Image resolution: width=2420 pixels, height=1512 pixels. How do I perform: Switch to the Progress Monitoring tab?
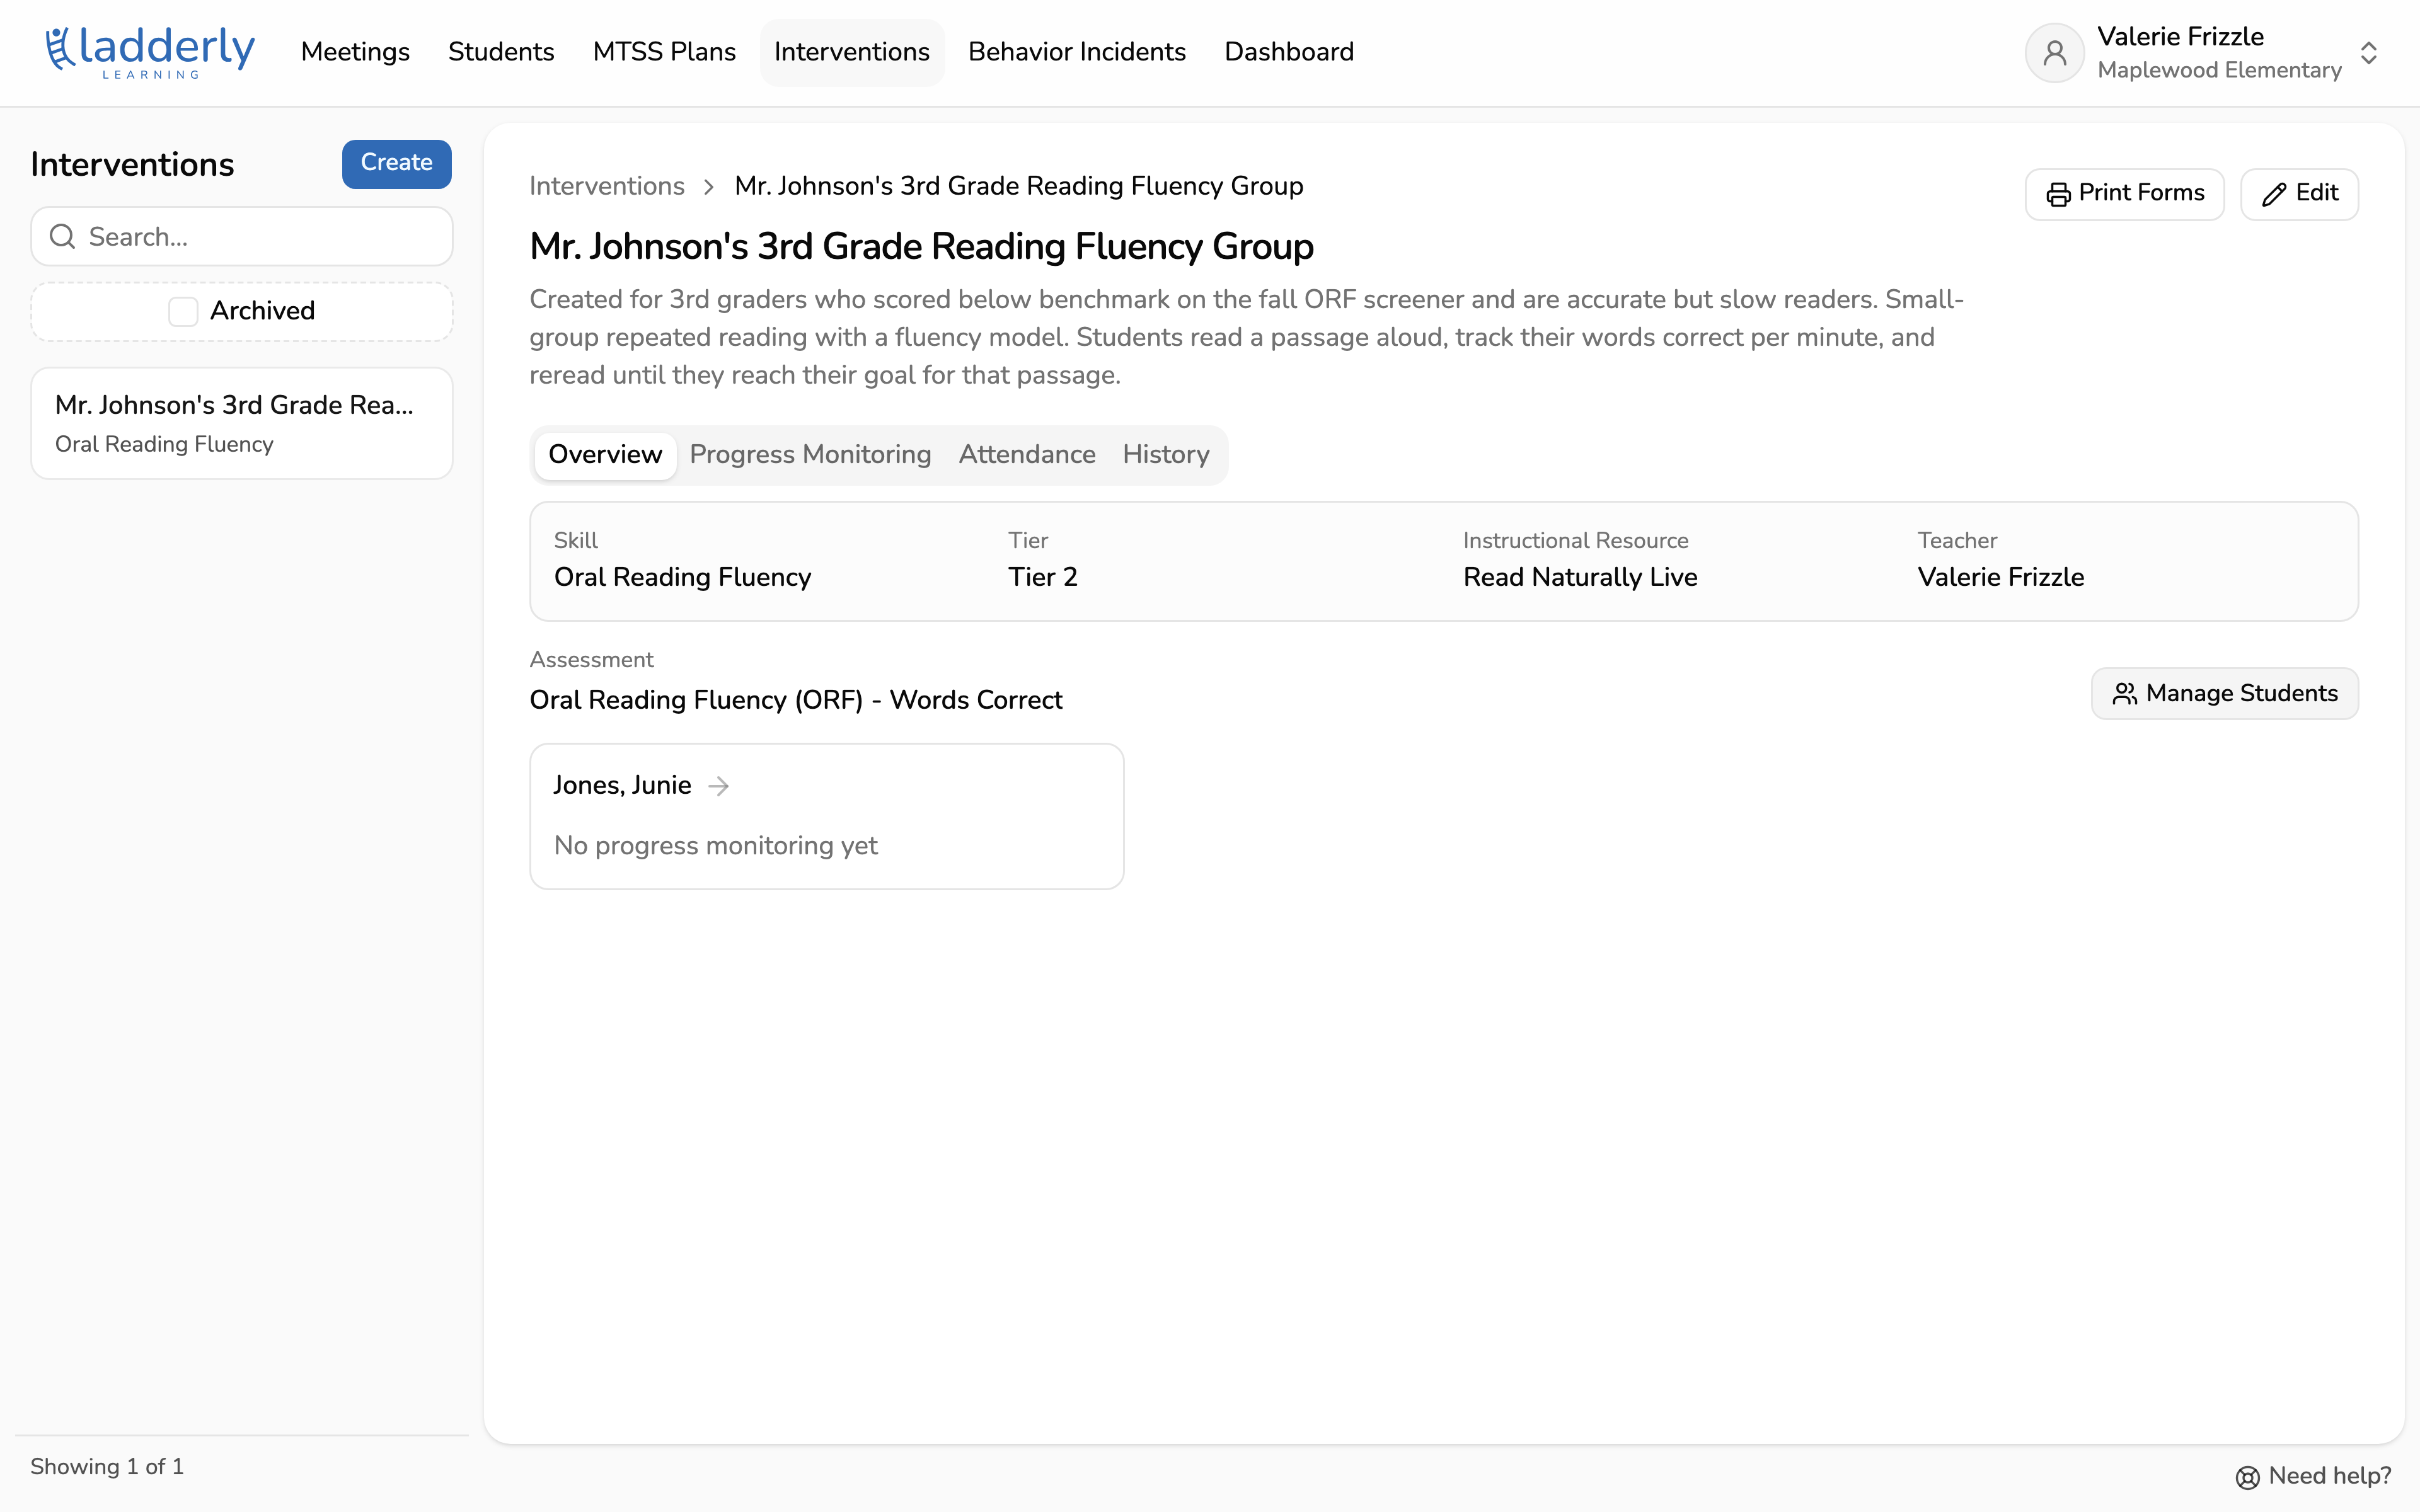[x=810, y=455]
